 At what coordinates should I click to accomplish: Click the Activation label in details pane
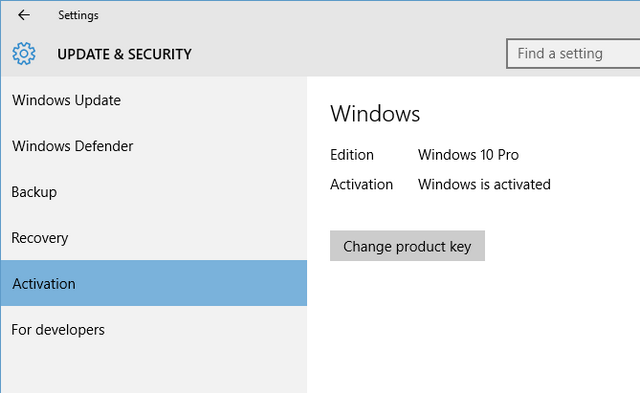click(361, 184)
